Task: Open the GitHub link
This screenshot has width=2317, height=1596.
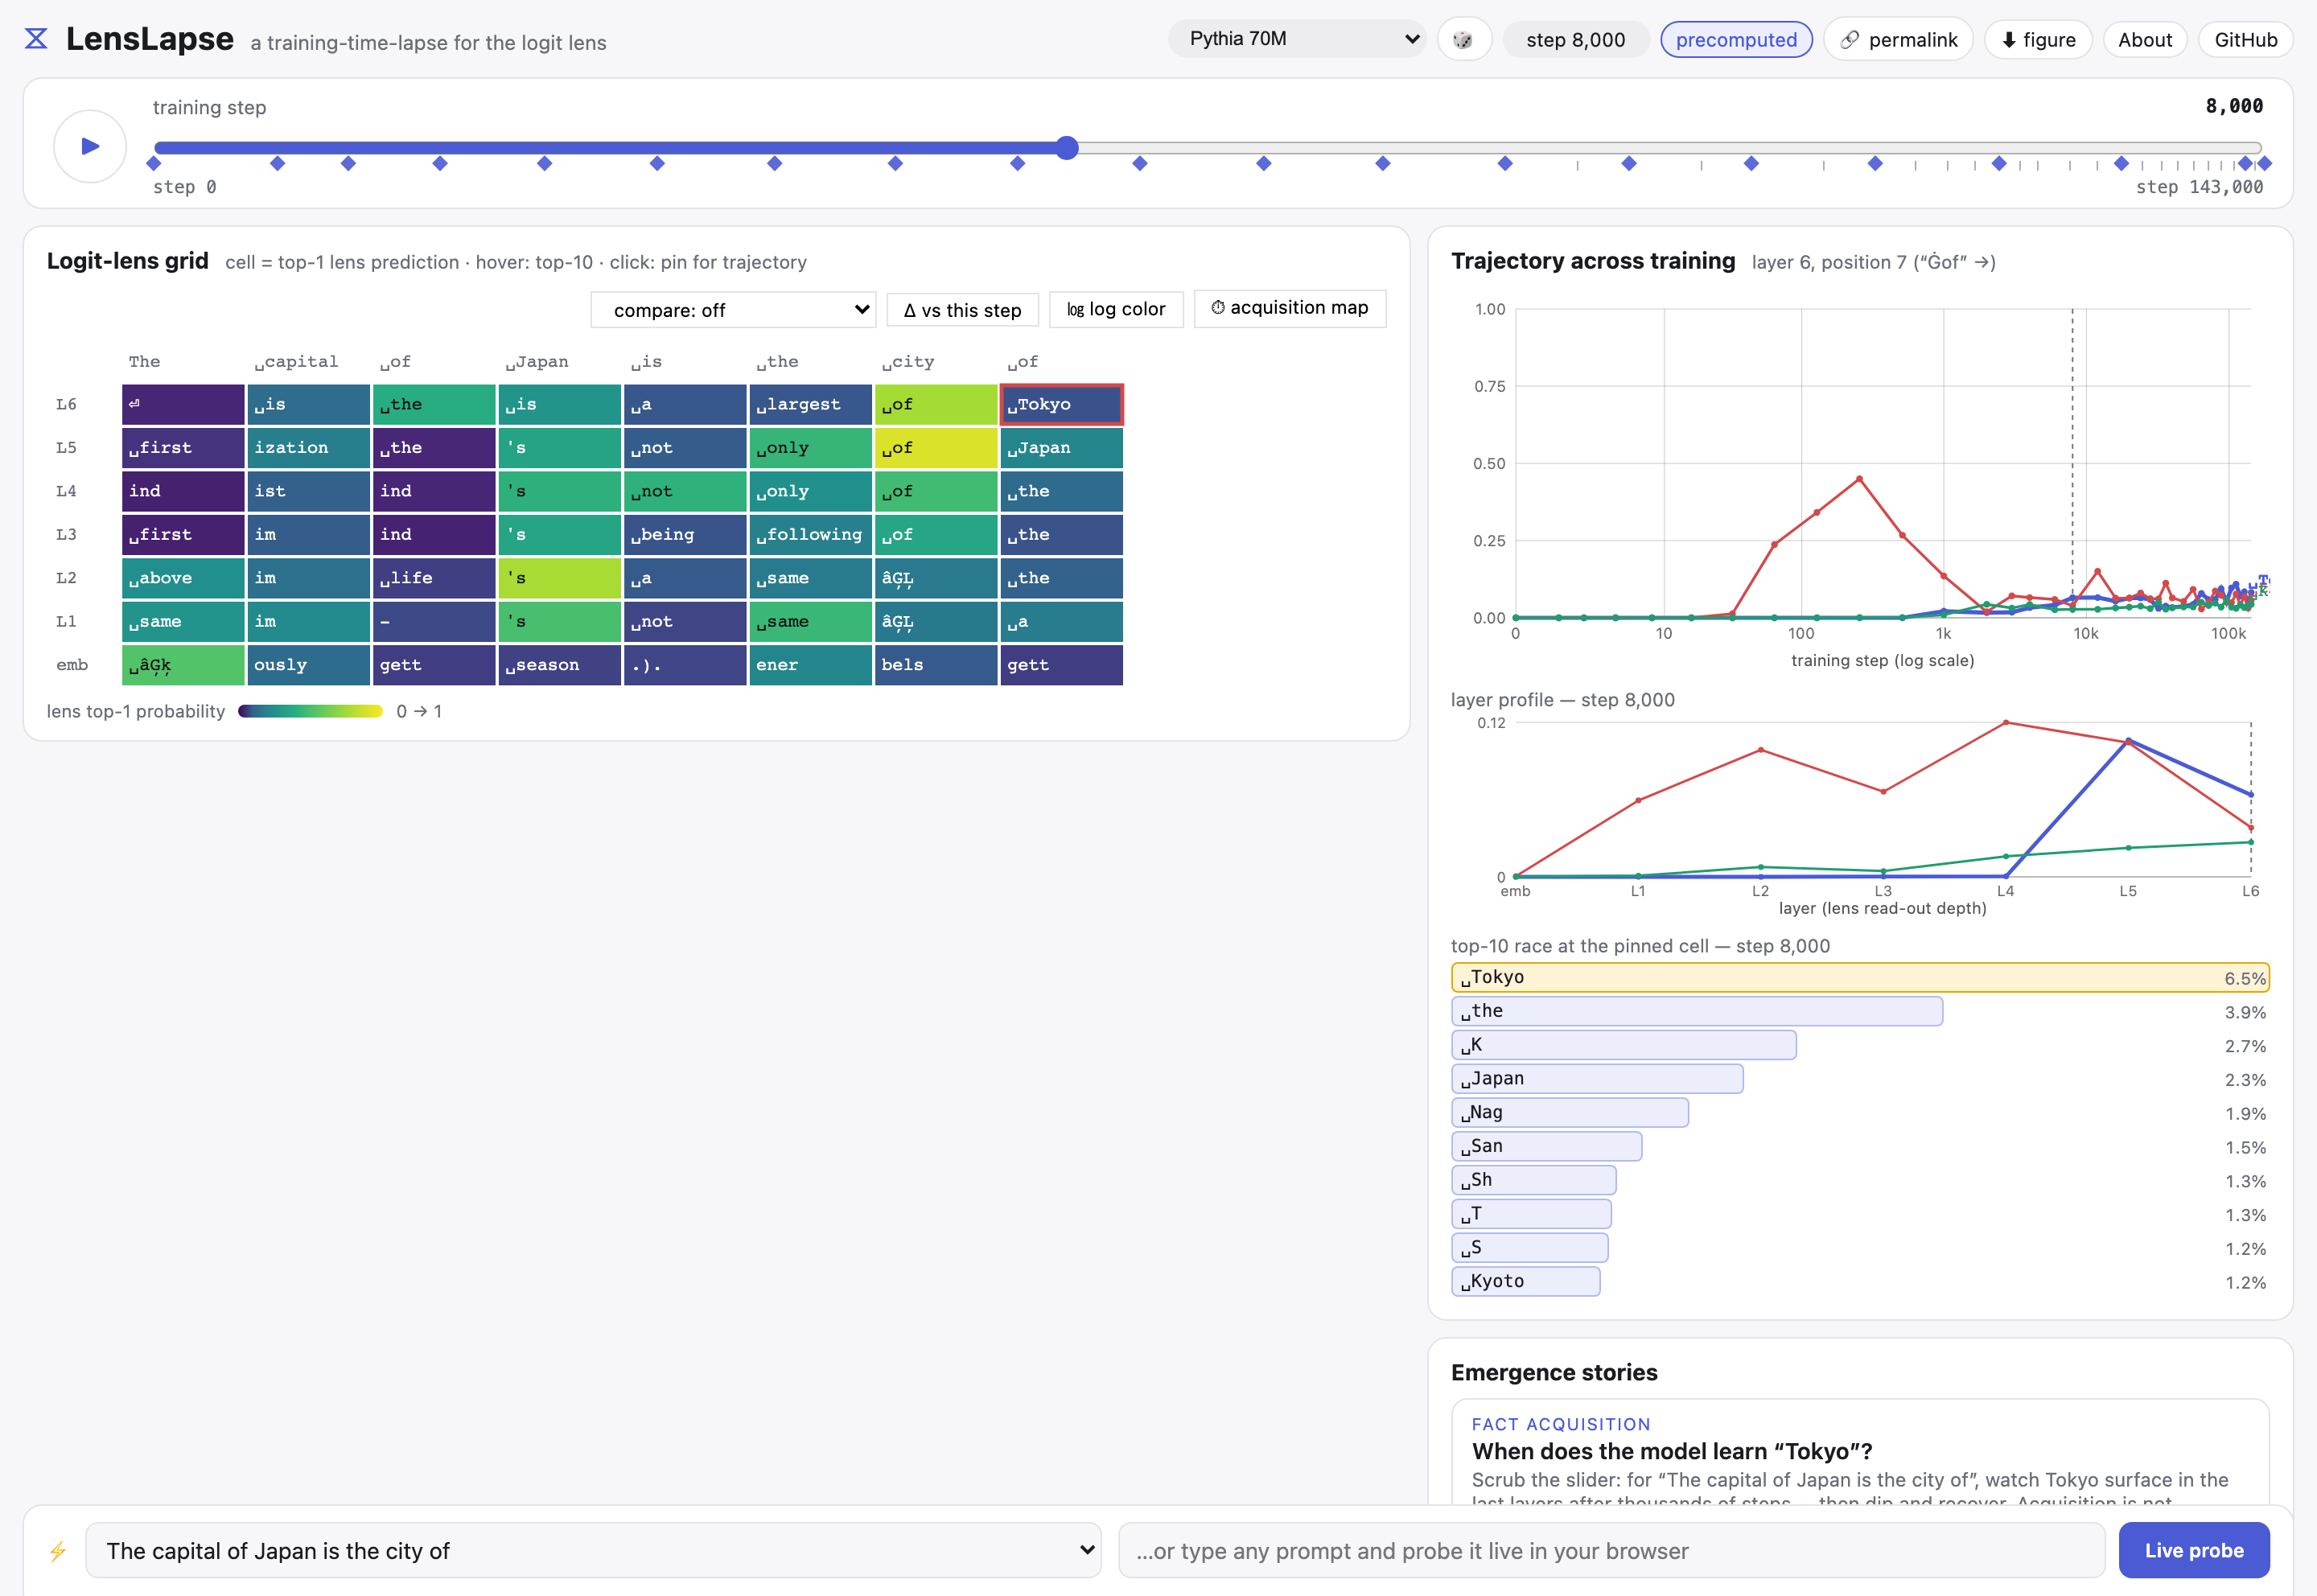Action: (2245, 40)
